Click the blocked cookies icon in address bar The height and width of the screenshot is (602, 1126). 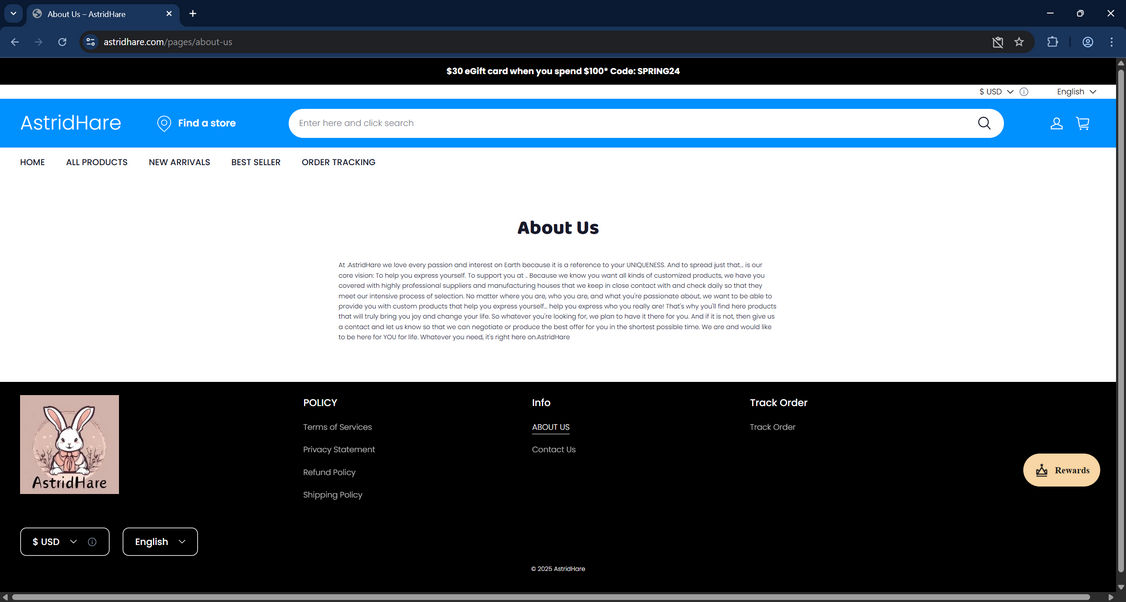997,42
